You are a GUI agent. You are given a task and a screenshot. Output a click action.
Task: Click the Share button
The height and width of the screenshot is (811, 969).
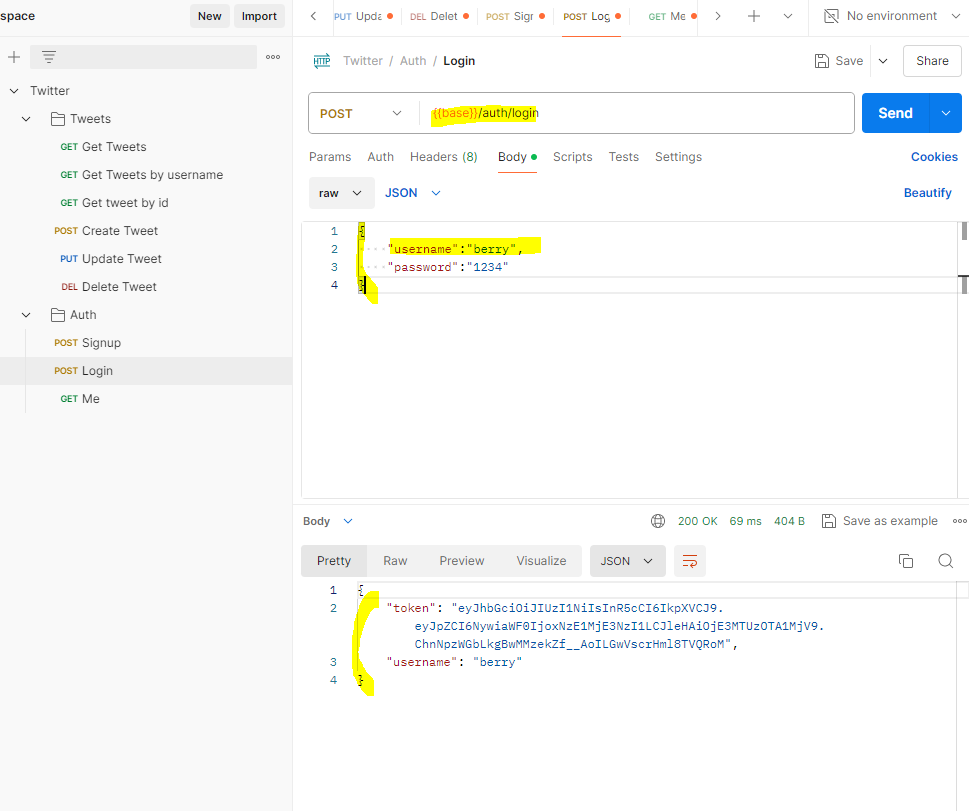pyautogui.click(x=932, y=61)
